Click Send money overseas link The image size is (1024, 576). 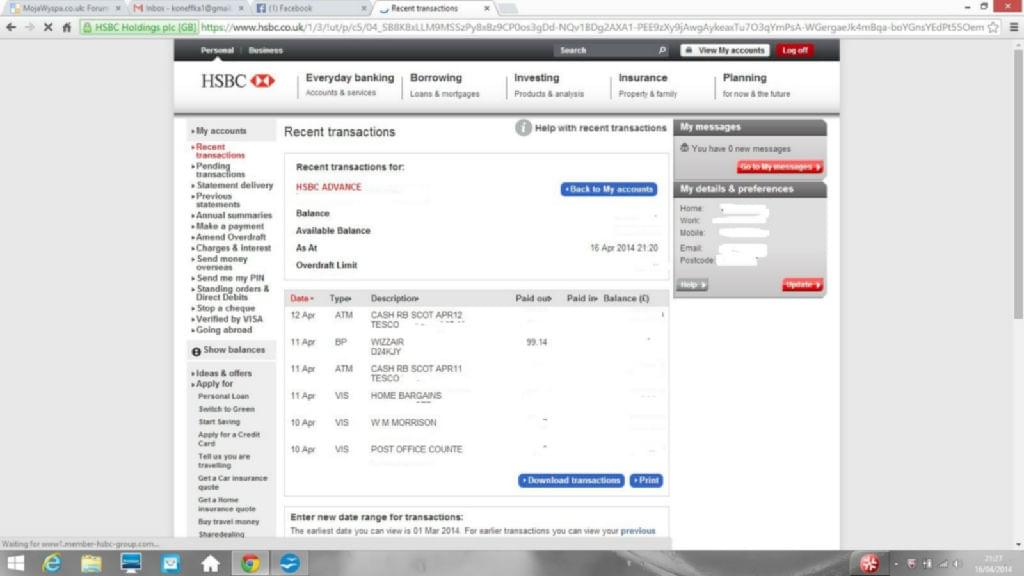[221, 263]
